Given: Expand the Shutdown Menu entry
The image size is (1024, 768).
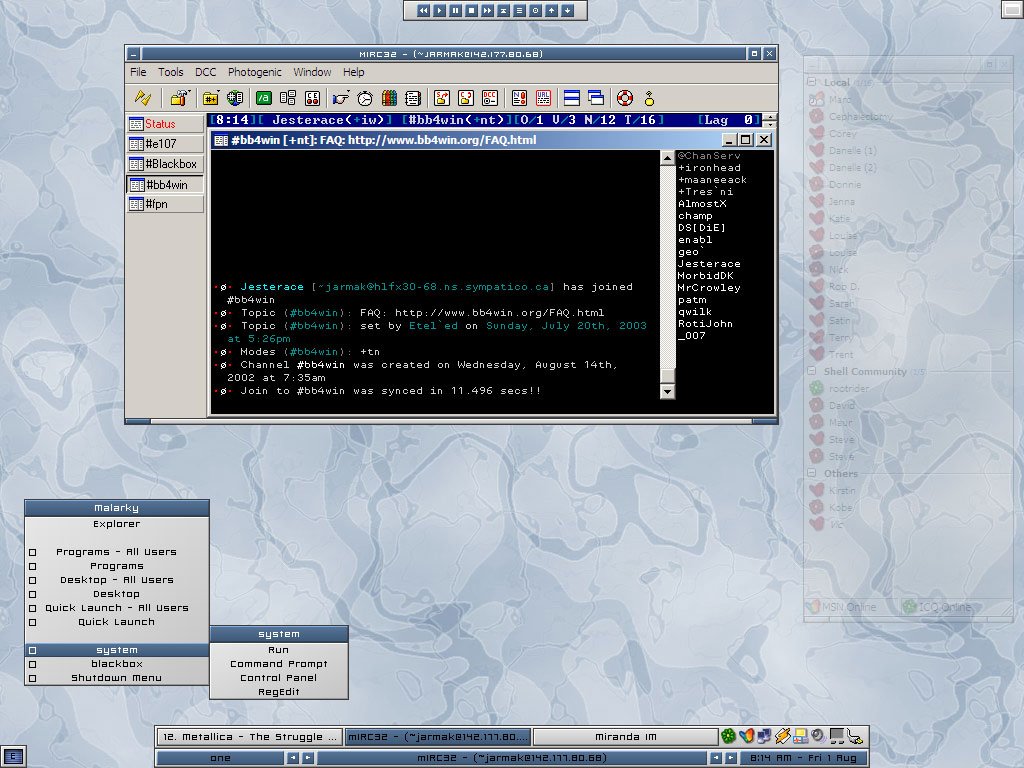Looking at the screenshot, I should coord(117,678).
